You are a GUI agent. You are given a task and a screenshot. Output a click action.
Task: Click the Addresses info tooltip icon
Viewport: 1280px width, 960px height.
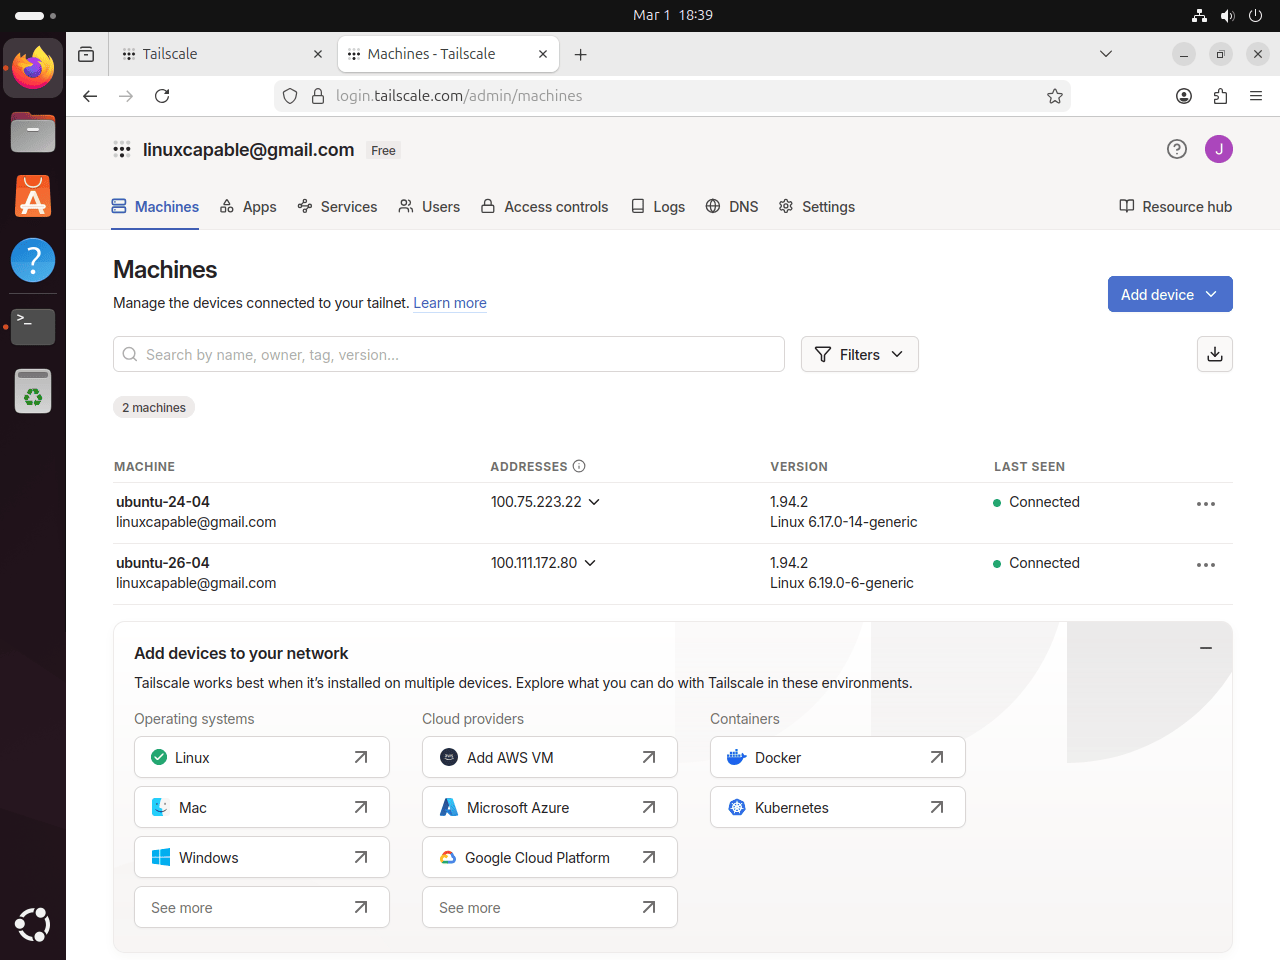[579, 466]
